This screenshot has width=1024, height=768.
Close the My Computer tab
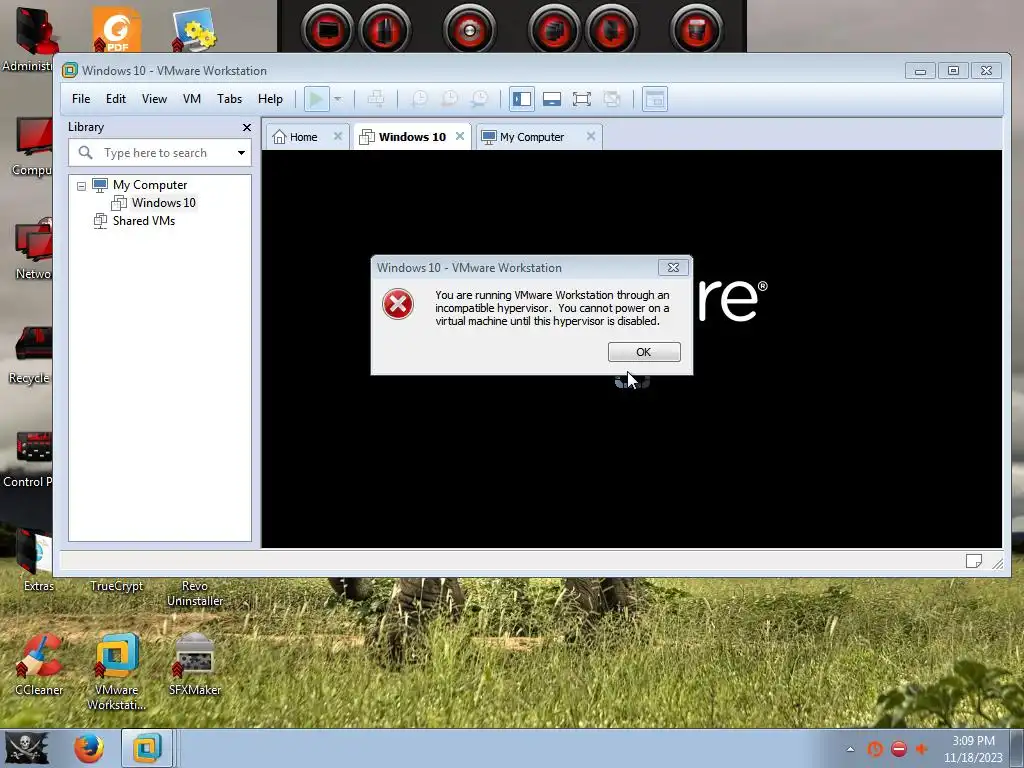pyautogui.click(x=590, y=136)
